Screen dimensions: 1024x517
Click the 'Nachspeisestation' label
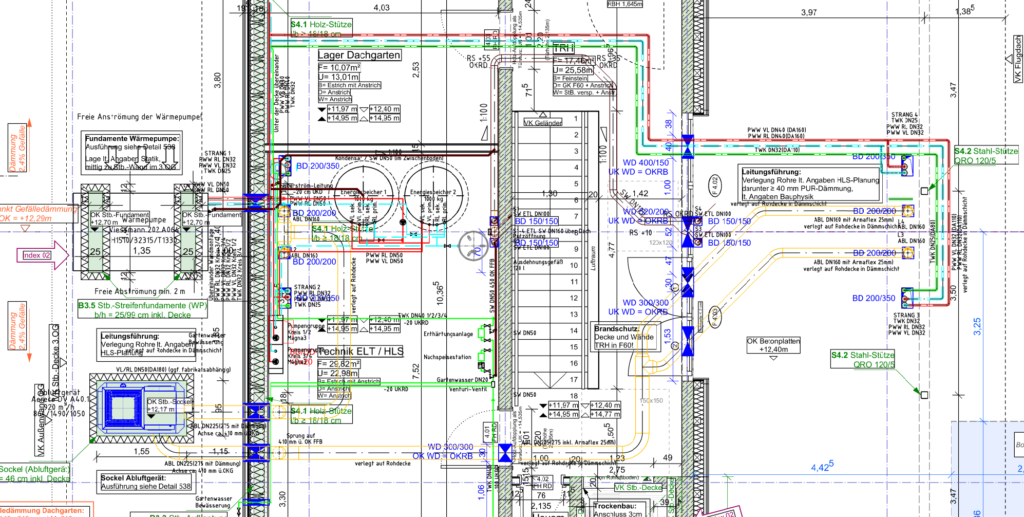[x=446, y=358]
